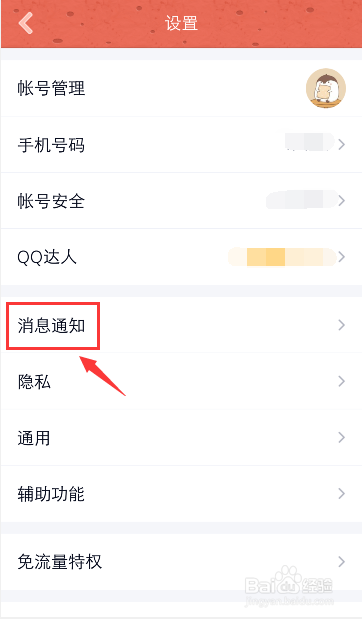Viewport: 362px width, 619px height.
Task: Click chevron beside 消息通知
Action: click(x=341, y=325)
